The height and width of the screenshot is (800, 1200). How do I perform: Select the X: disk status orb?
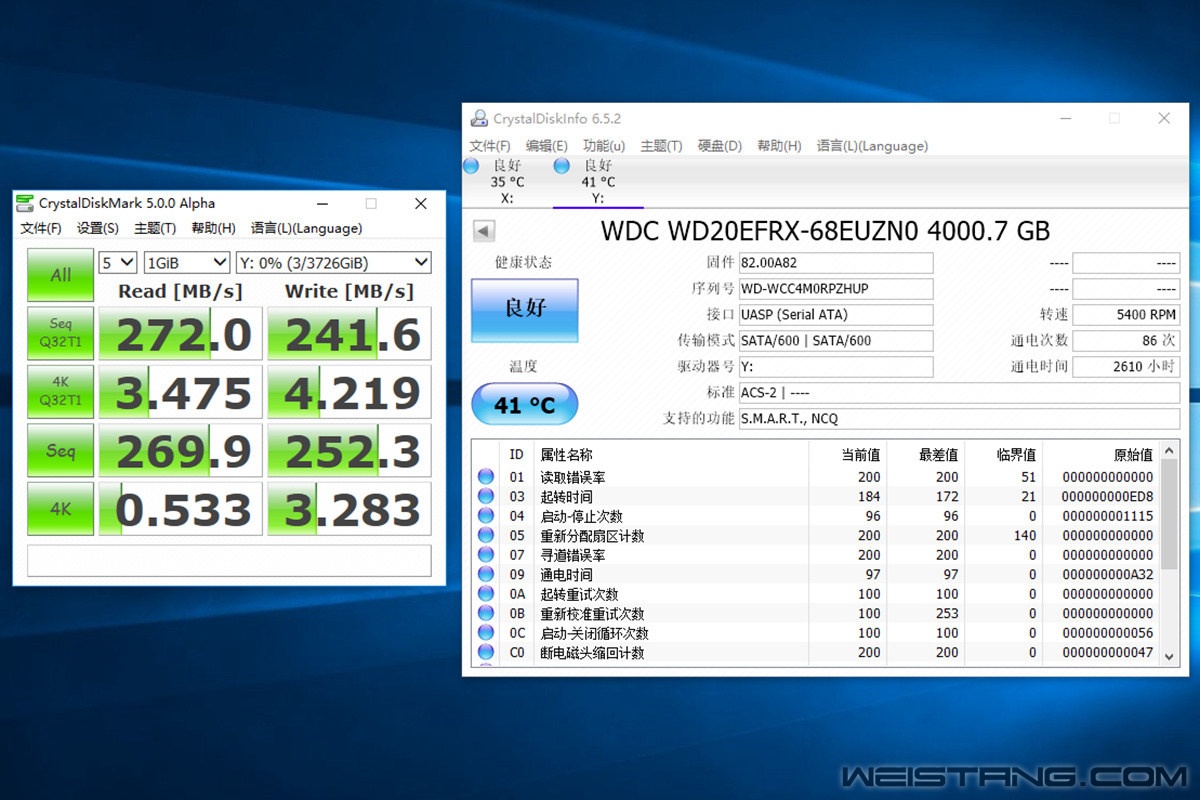[471, 165]
